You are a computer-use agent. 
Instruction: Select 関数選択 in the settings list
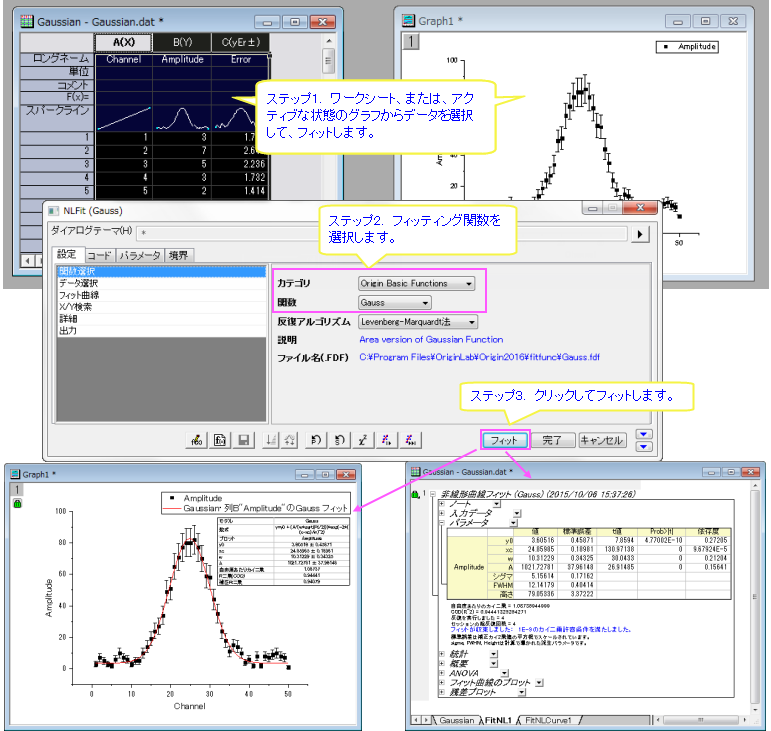point(161,271)
